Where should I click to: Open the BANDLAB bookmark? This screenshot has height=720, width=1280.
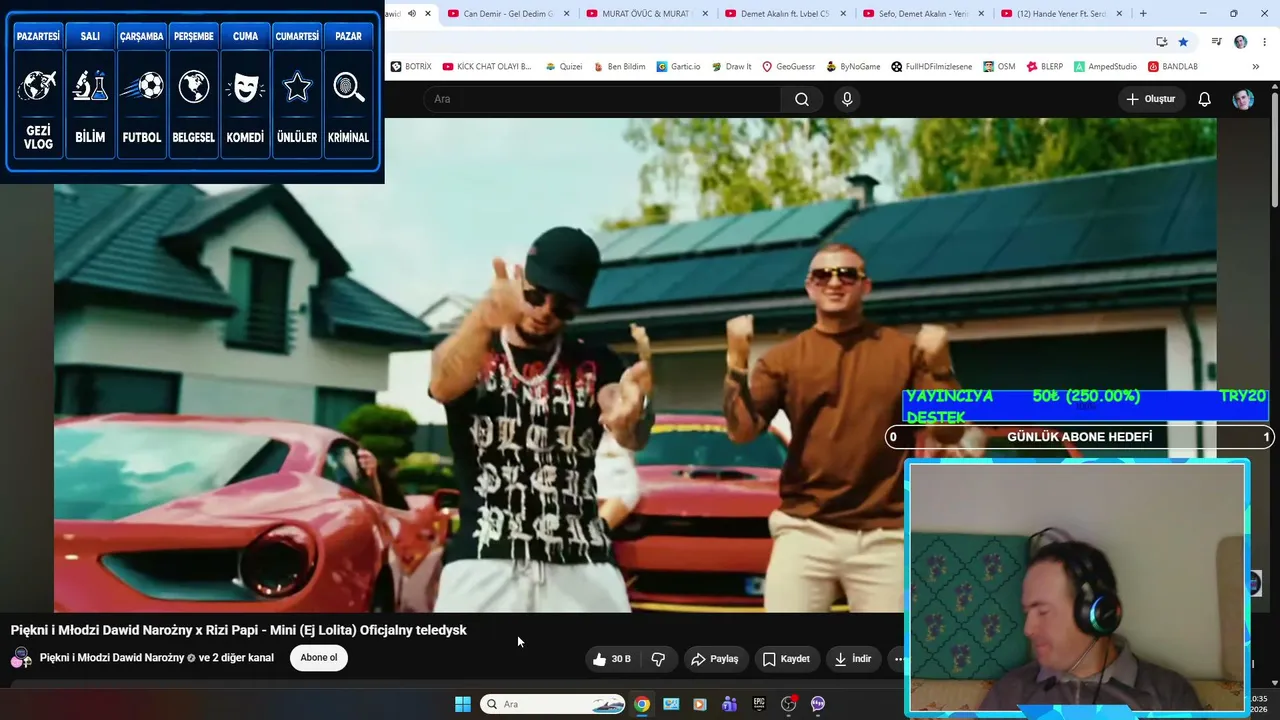(1173, 67)
